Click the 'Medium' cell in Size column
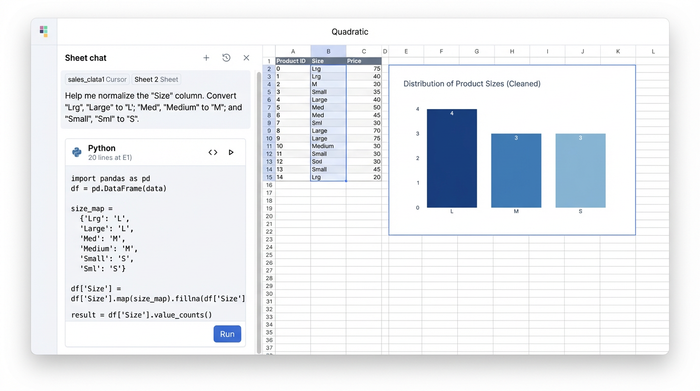The height and width of the screenshot is (391, 700). pos(328,146)
